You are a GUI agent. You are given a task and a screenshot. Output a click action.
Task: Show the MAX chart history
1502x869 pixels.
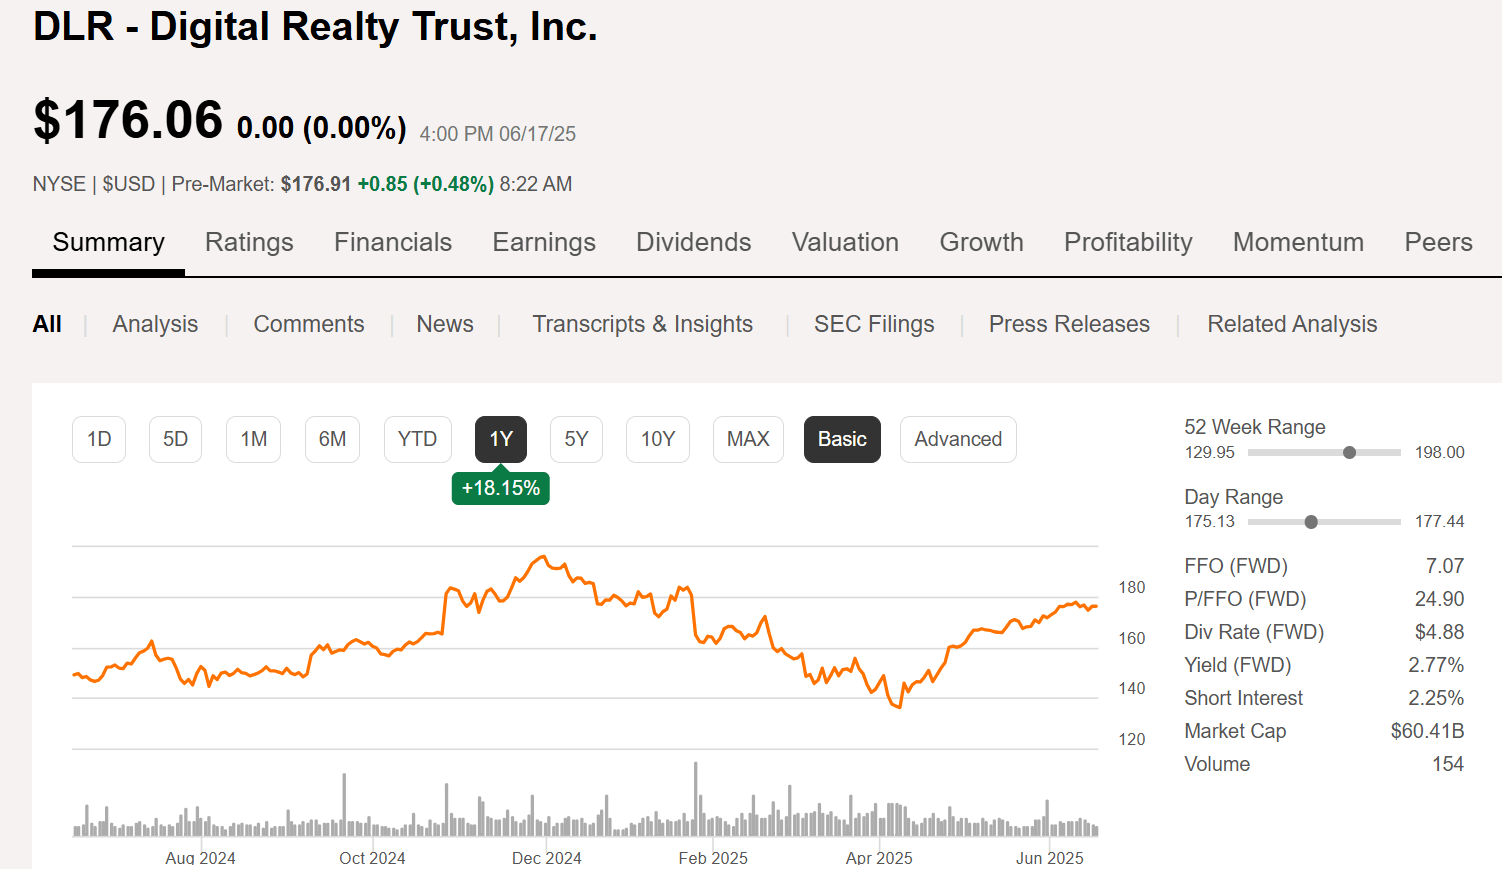748,439
